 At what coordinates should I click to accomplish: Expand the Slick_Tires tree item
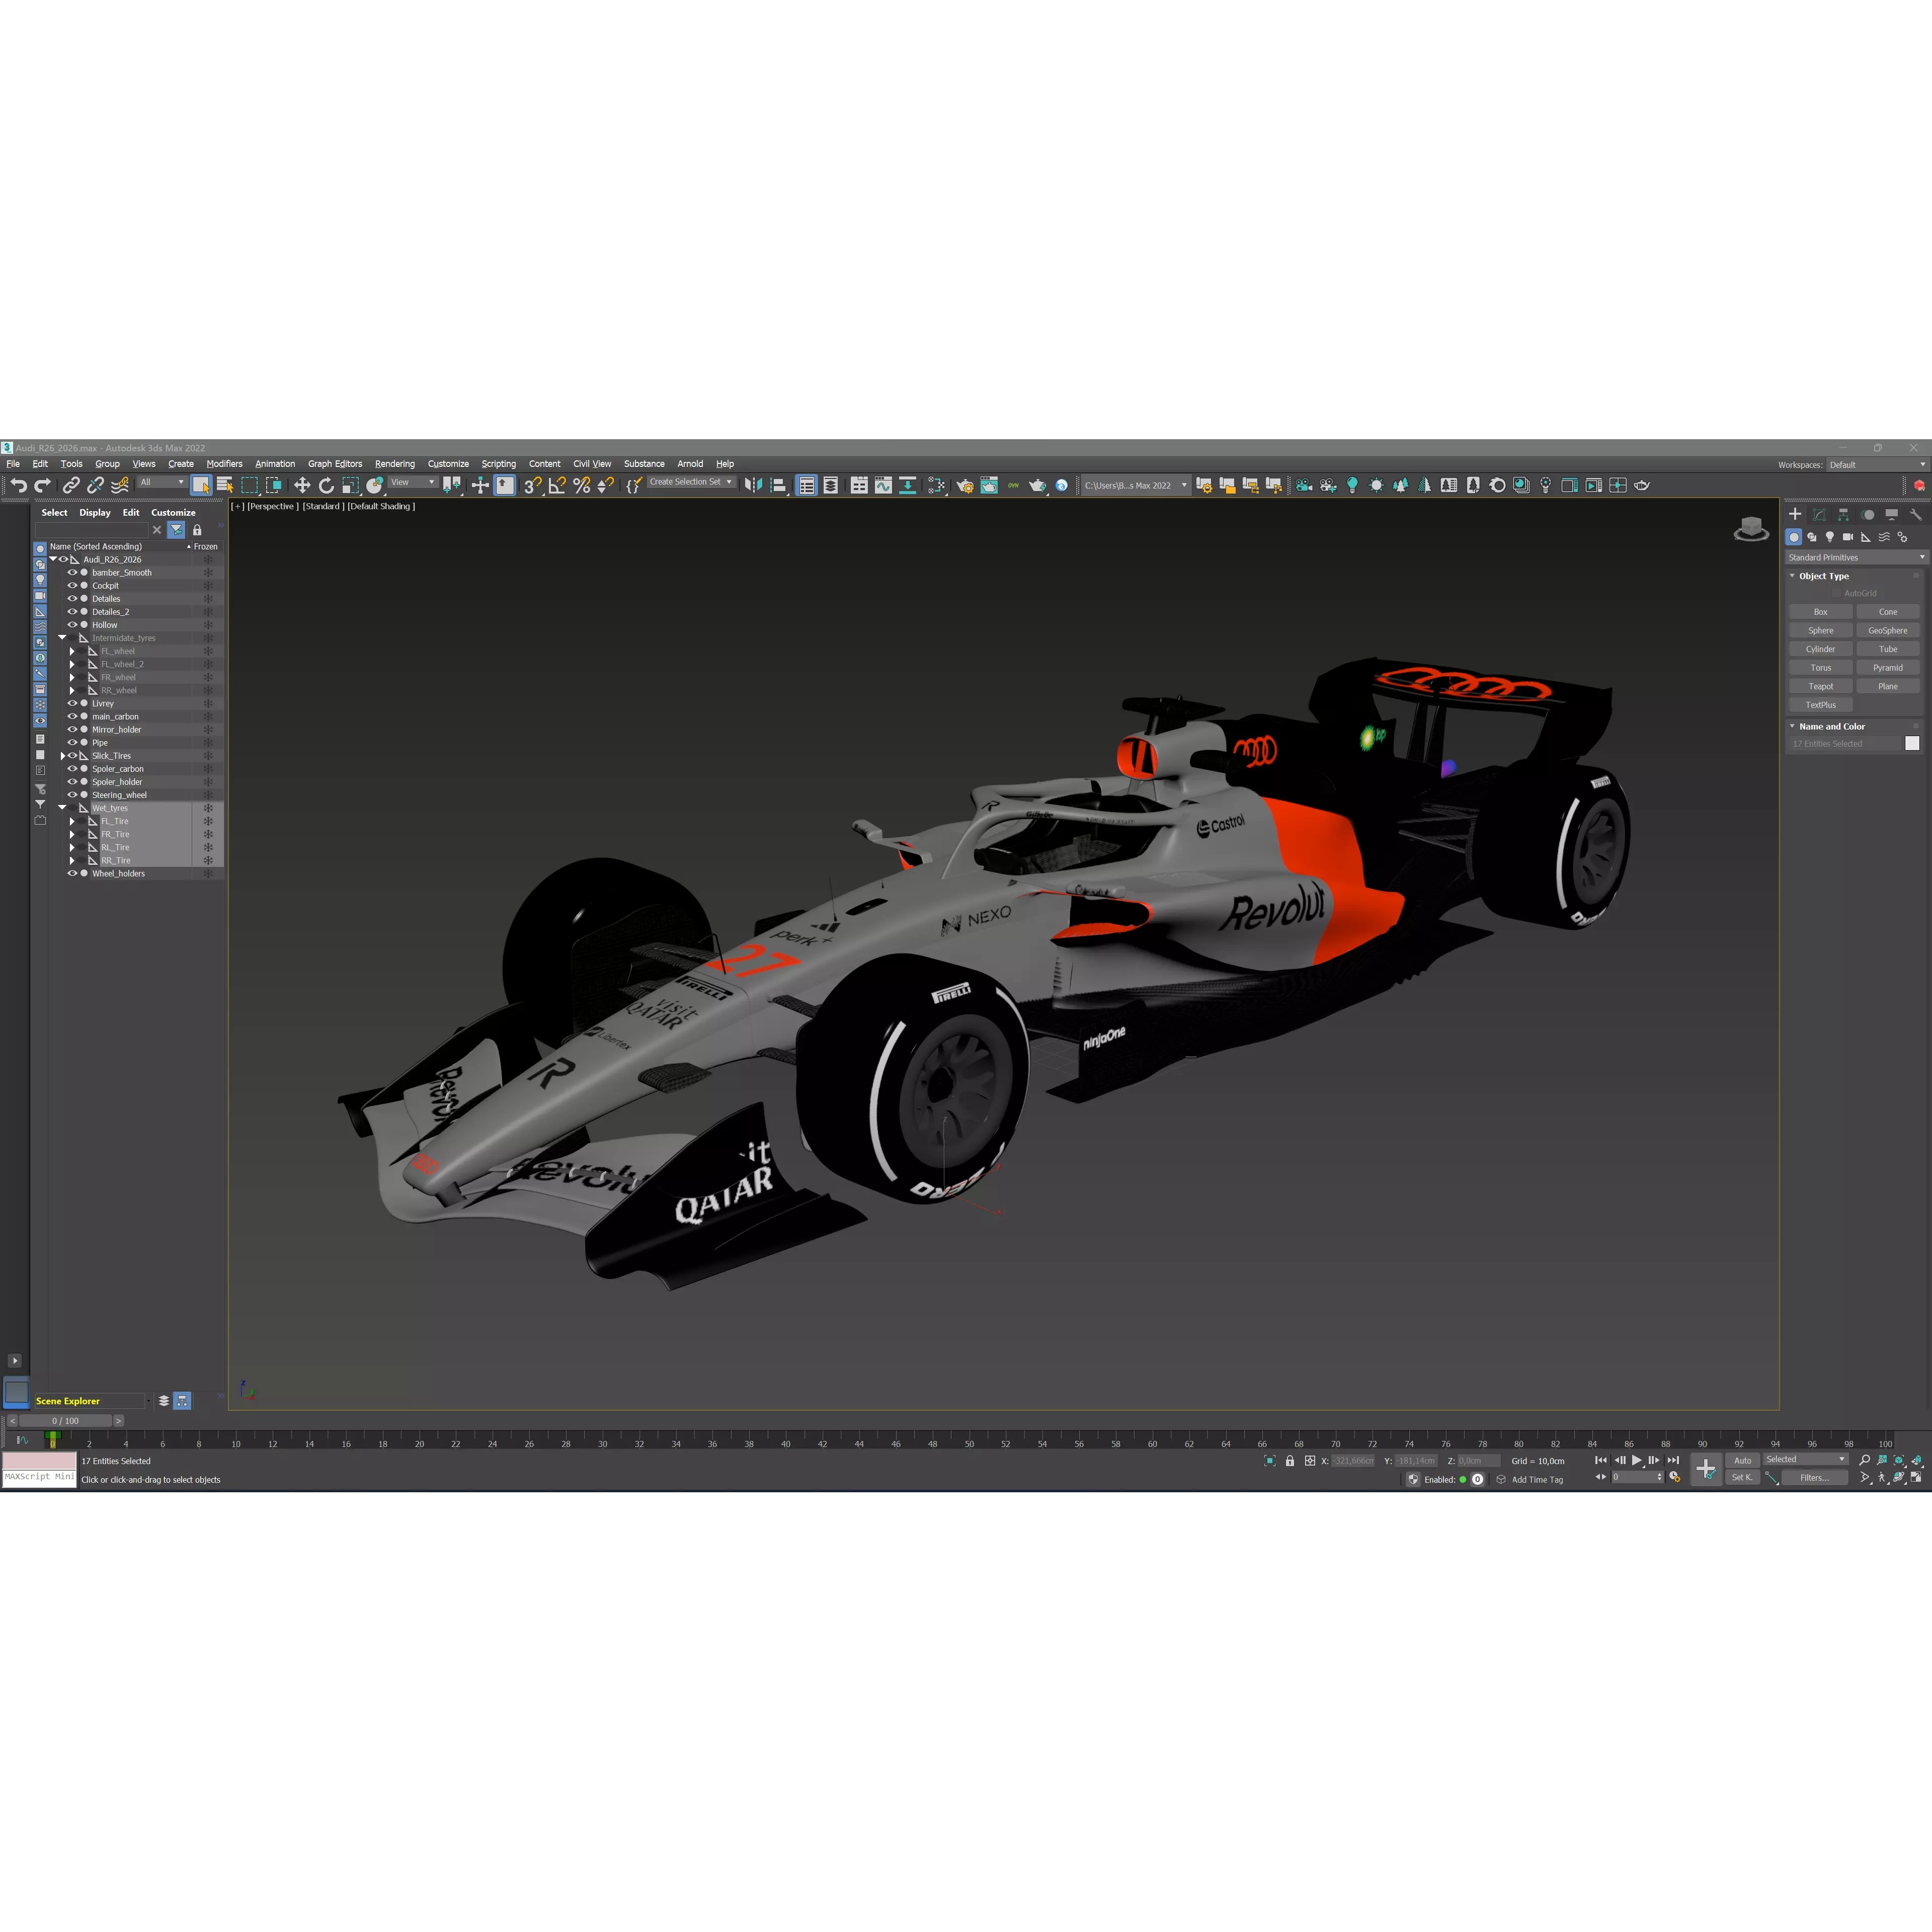(62, 756)
